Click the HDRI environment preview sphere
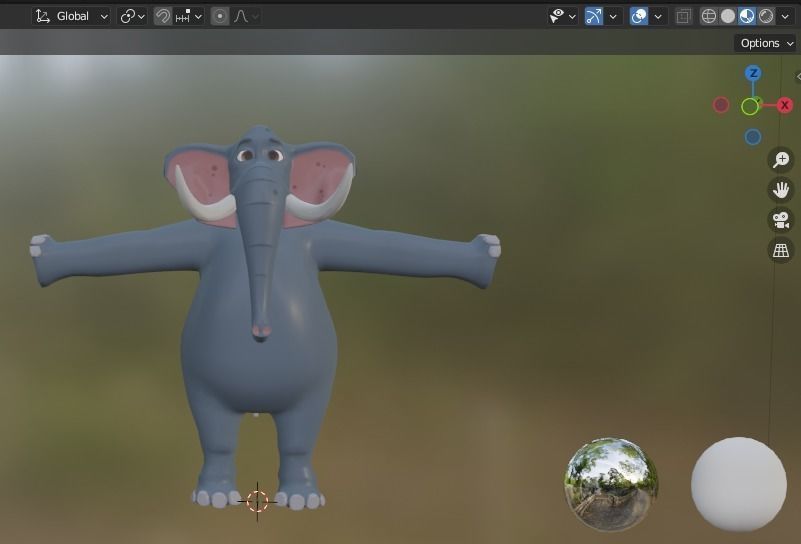Viewport: 801px width, 544px height. 611,484
